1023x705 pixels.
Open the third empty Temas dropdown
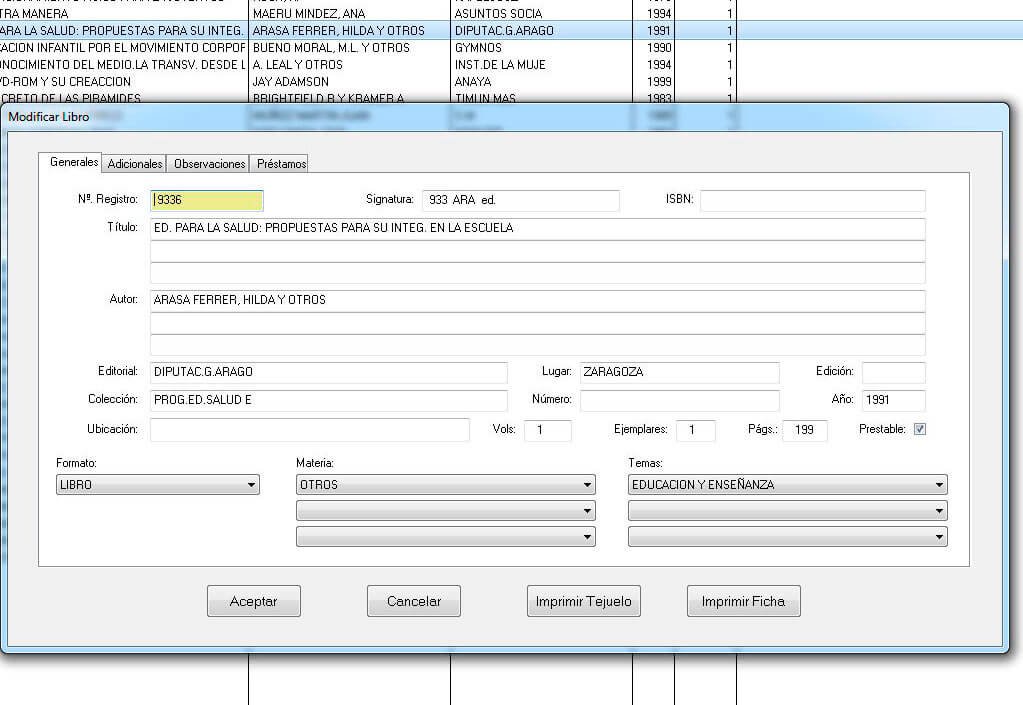(787, 537)
